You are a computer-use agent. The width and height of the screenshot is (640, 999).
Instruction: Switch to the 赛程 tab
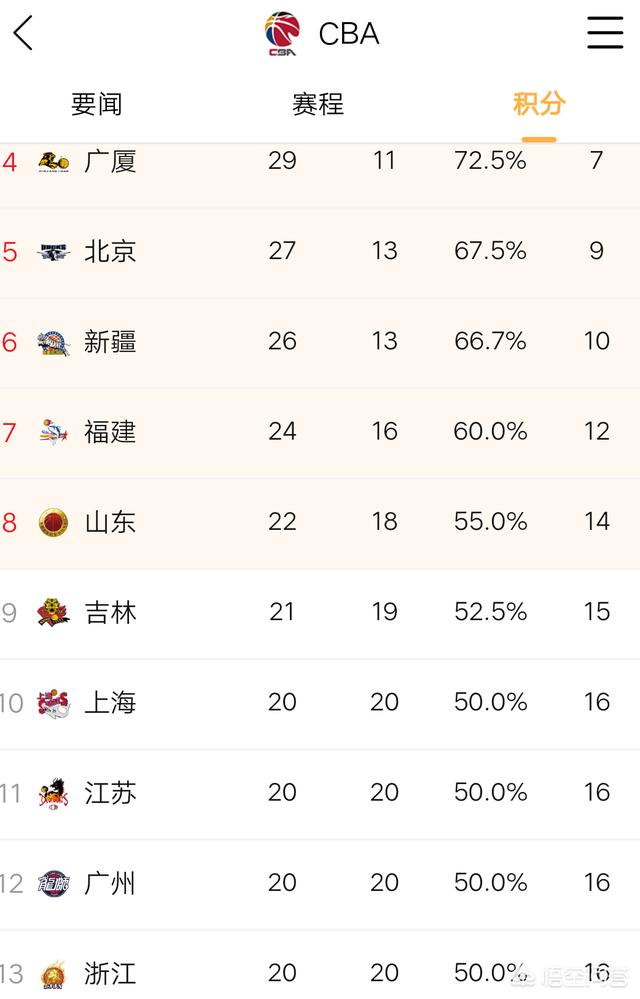[318, 104]
